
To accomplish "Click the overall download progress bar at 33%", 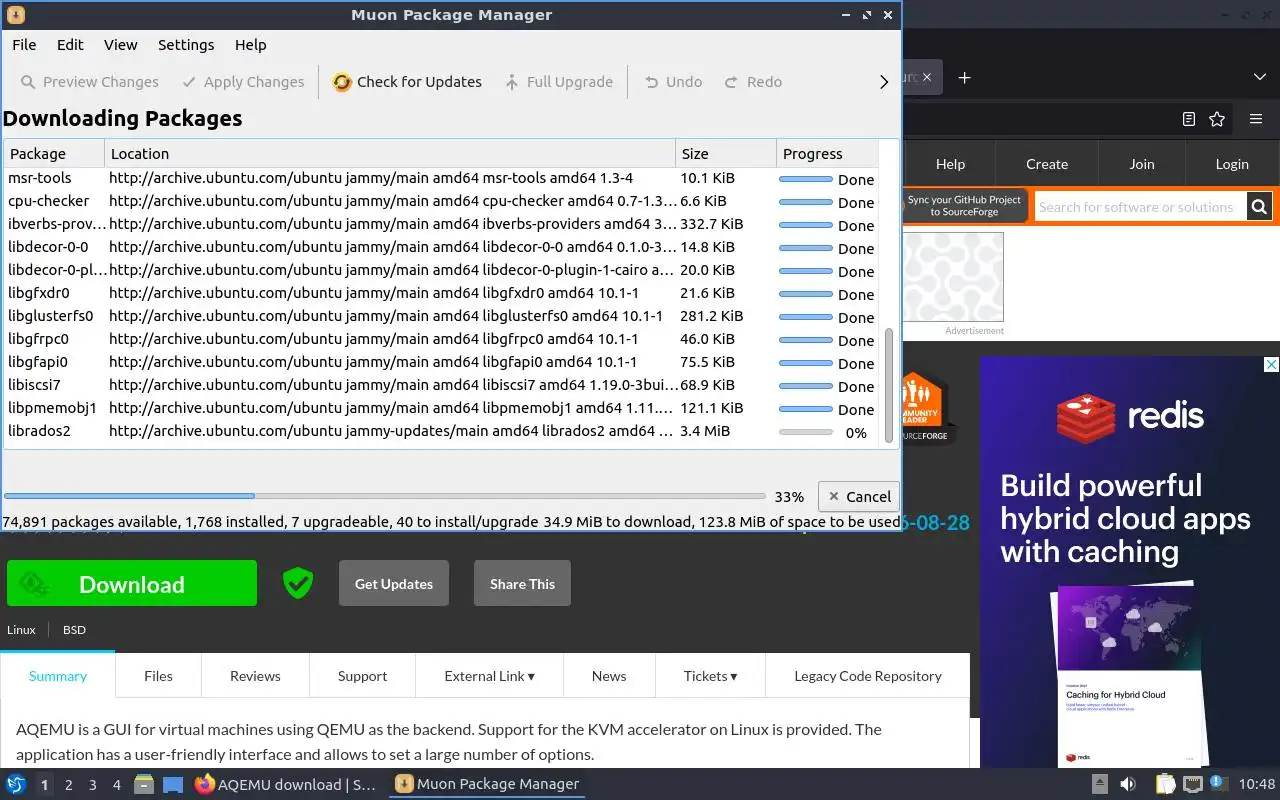I will [x=385, y=496].
